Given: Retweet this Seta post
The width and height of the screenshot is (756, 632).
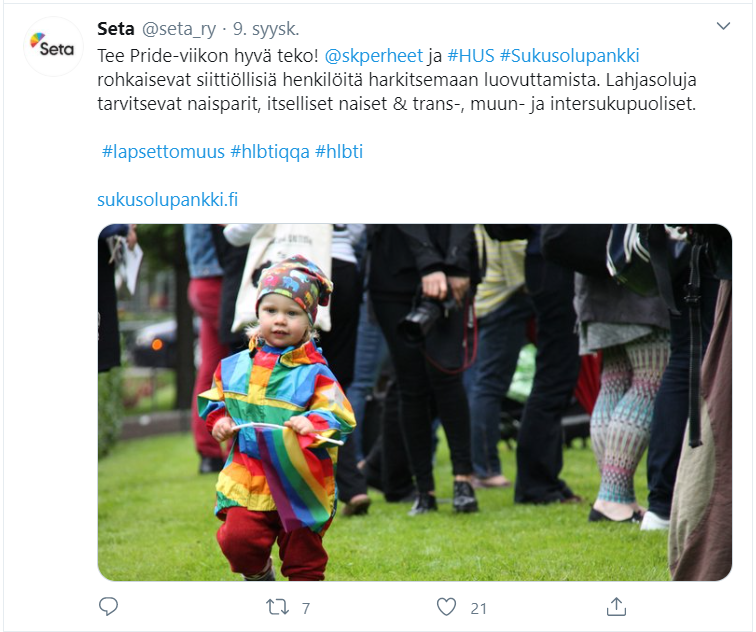Looking at the screenshot, I should click(278, 607).
